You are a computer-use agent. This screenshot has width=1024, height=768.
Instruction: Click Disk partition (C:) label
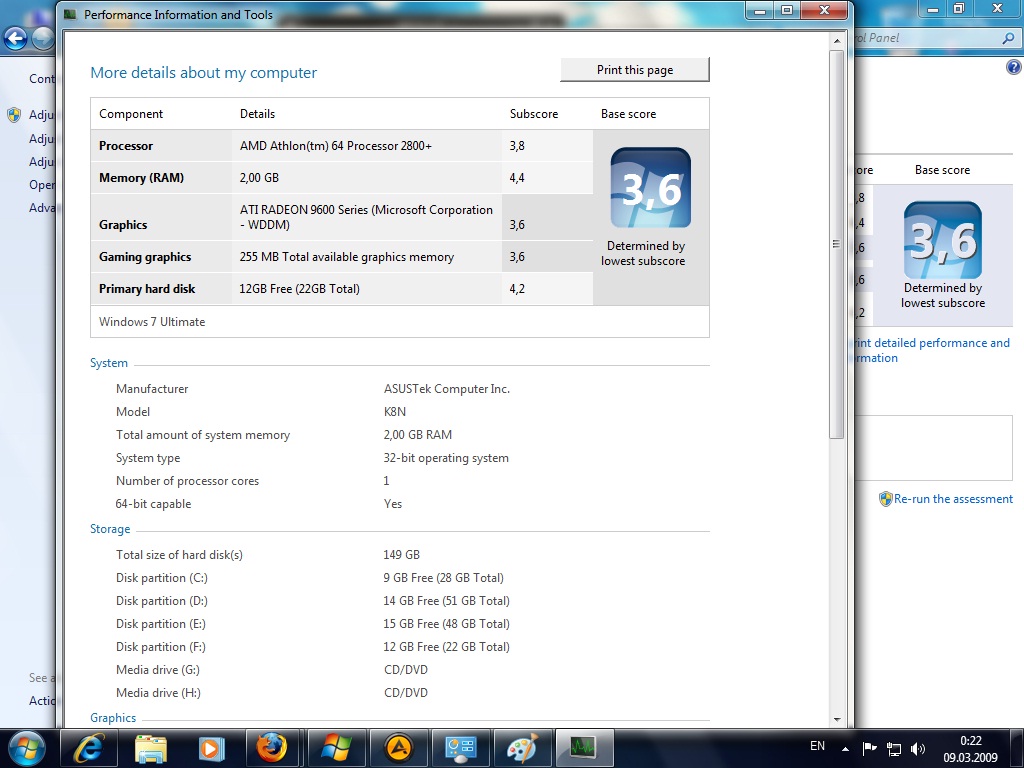pos(162,578)
